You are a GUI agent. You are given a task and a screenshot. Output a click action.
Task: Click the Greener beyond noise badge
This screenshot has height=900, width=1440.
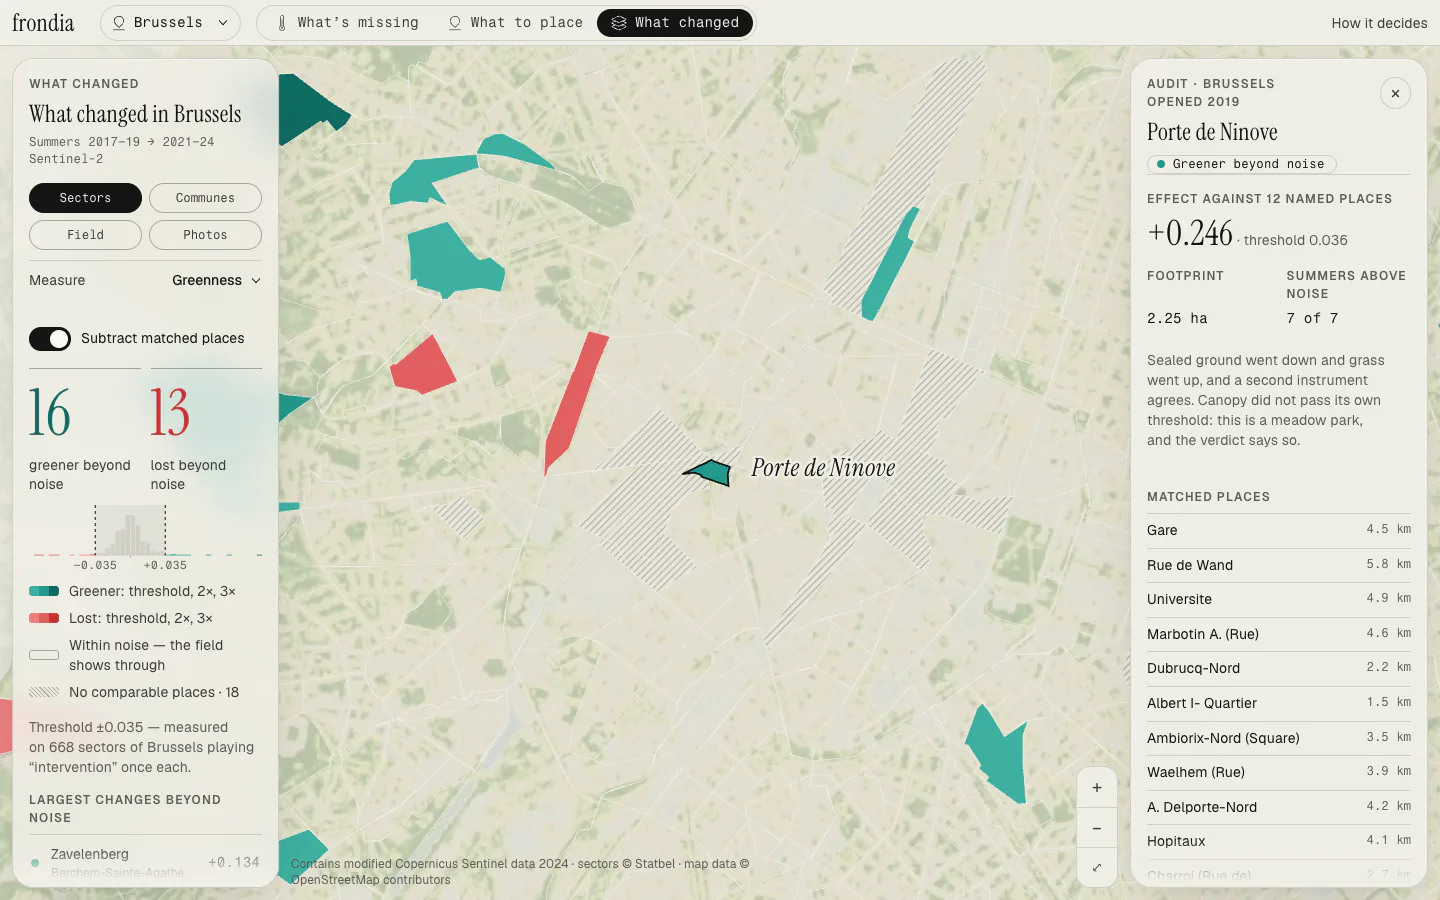[x=1241, y=164]
